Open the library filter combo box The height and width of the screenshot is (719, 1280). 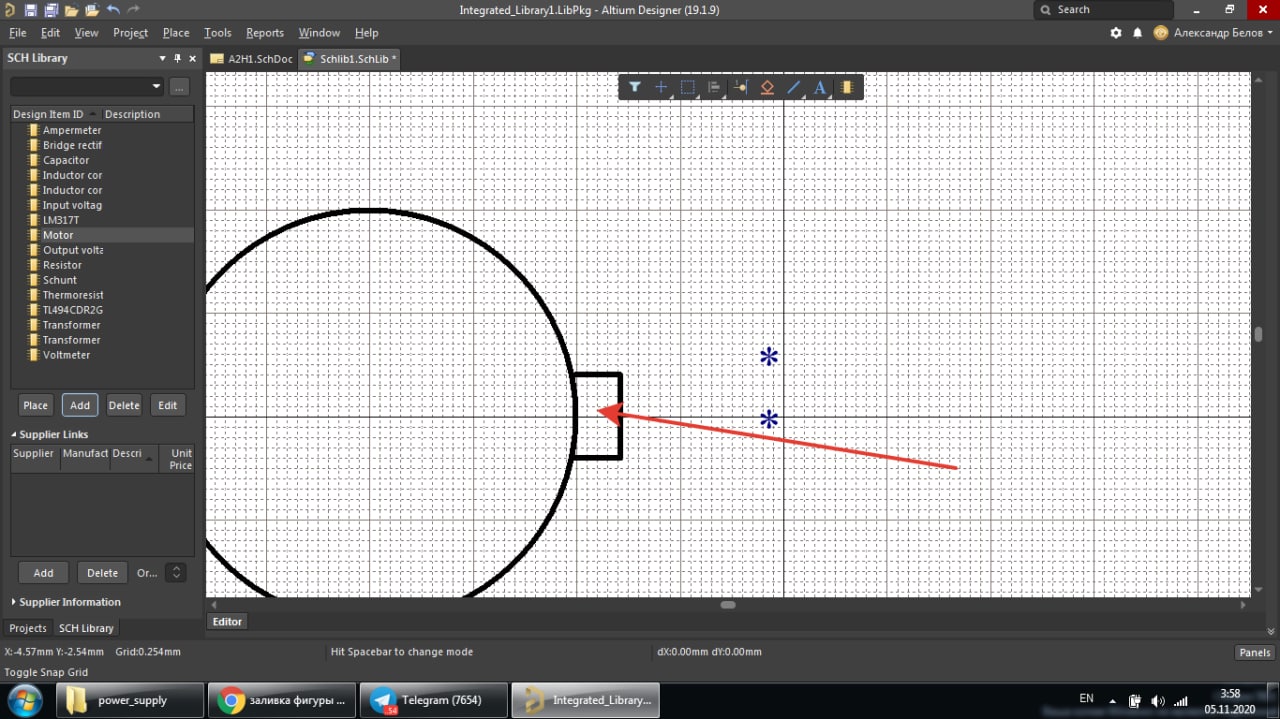point(87,87)
